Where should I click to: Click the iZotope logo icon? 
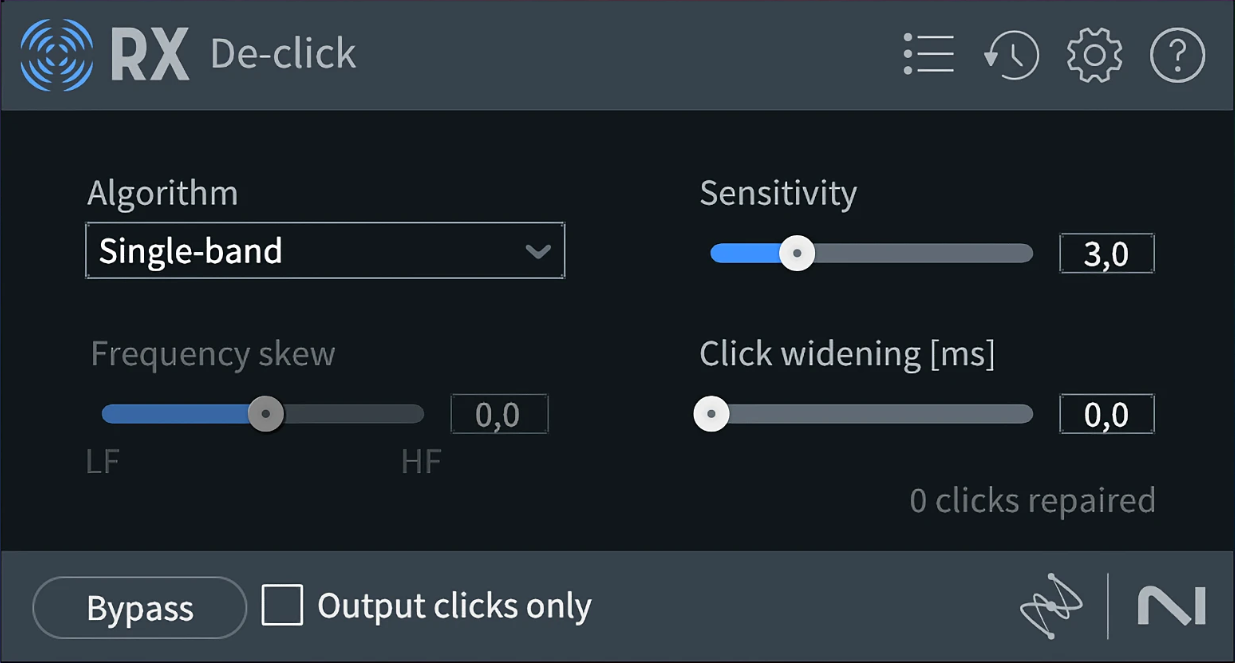point(1051,606)
